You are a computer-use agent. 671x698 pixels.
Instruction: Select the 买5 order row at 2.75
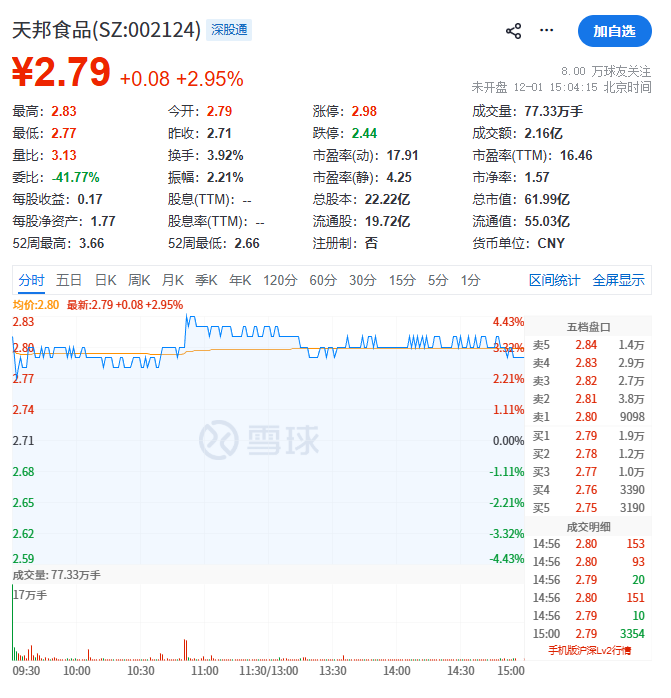588,508
